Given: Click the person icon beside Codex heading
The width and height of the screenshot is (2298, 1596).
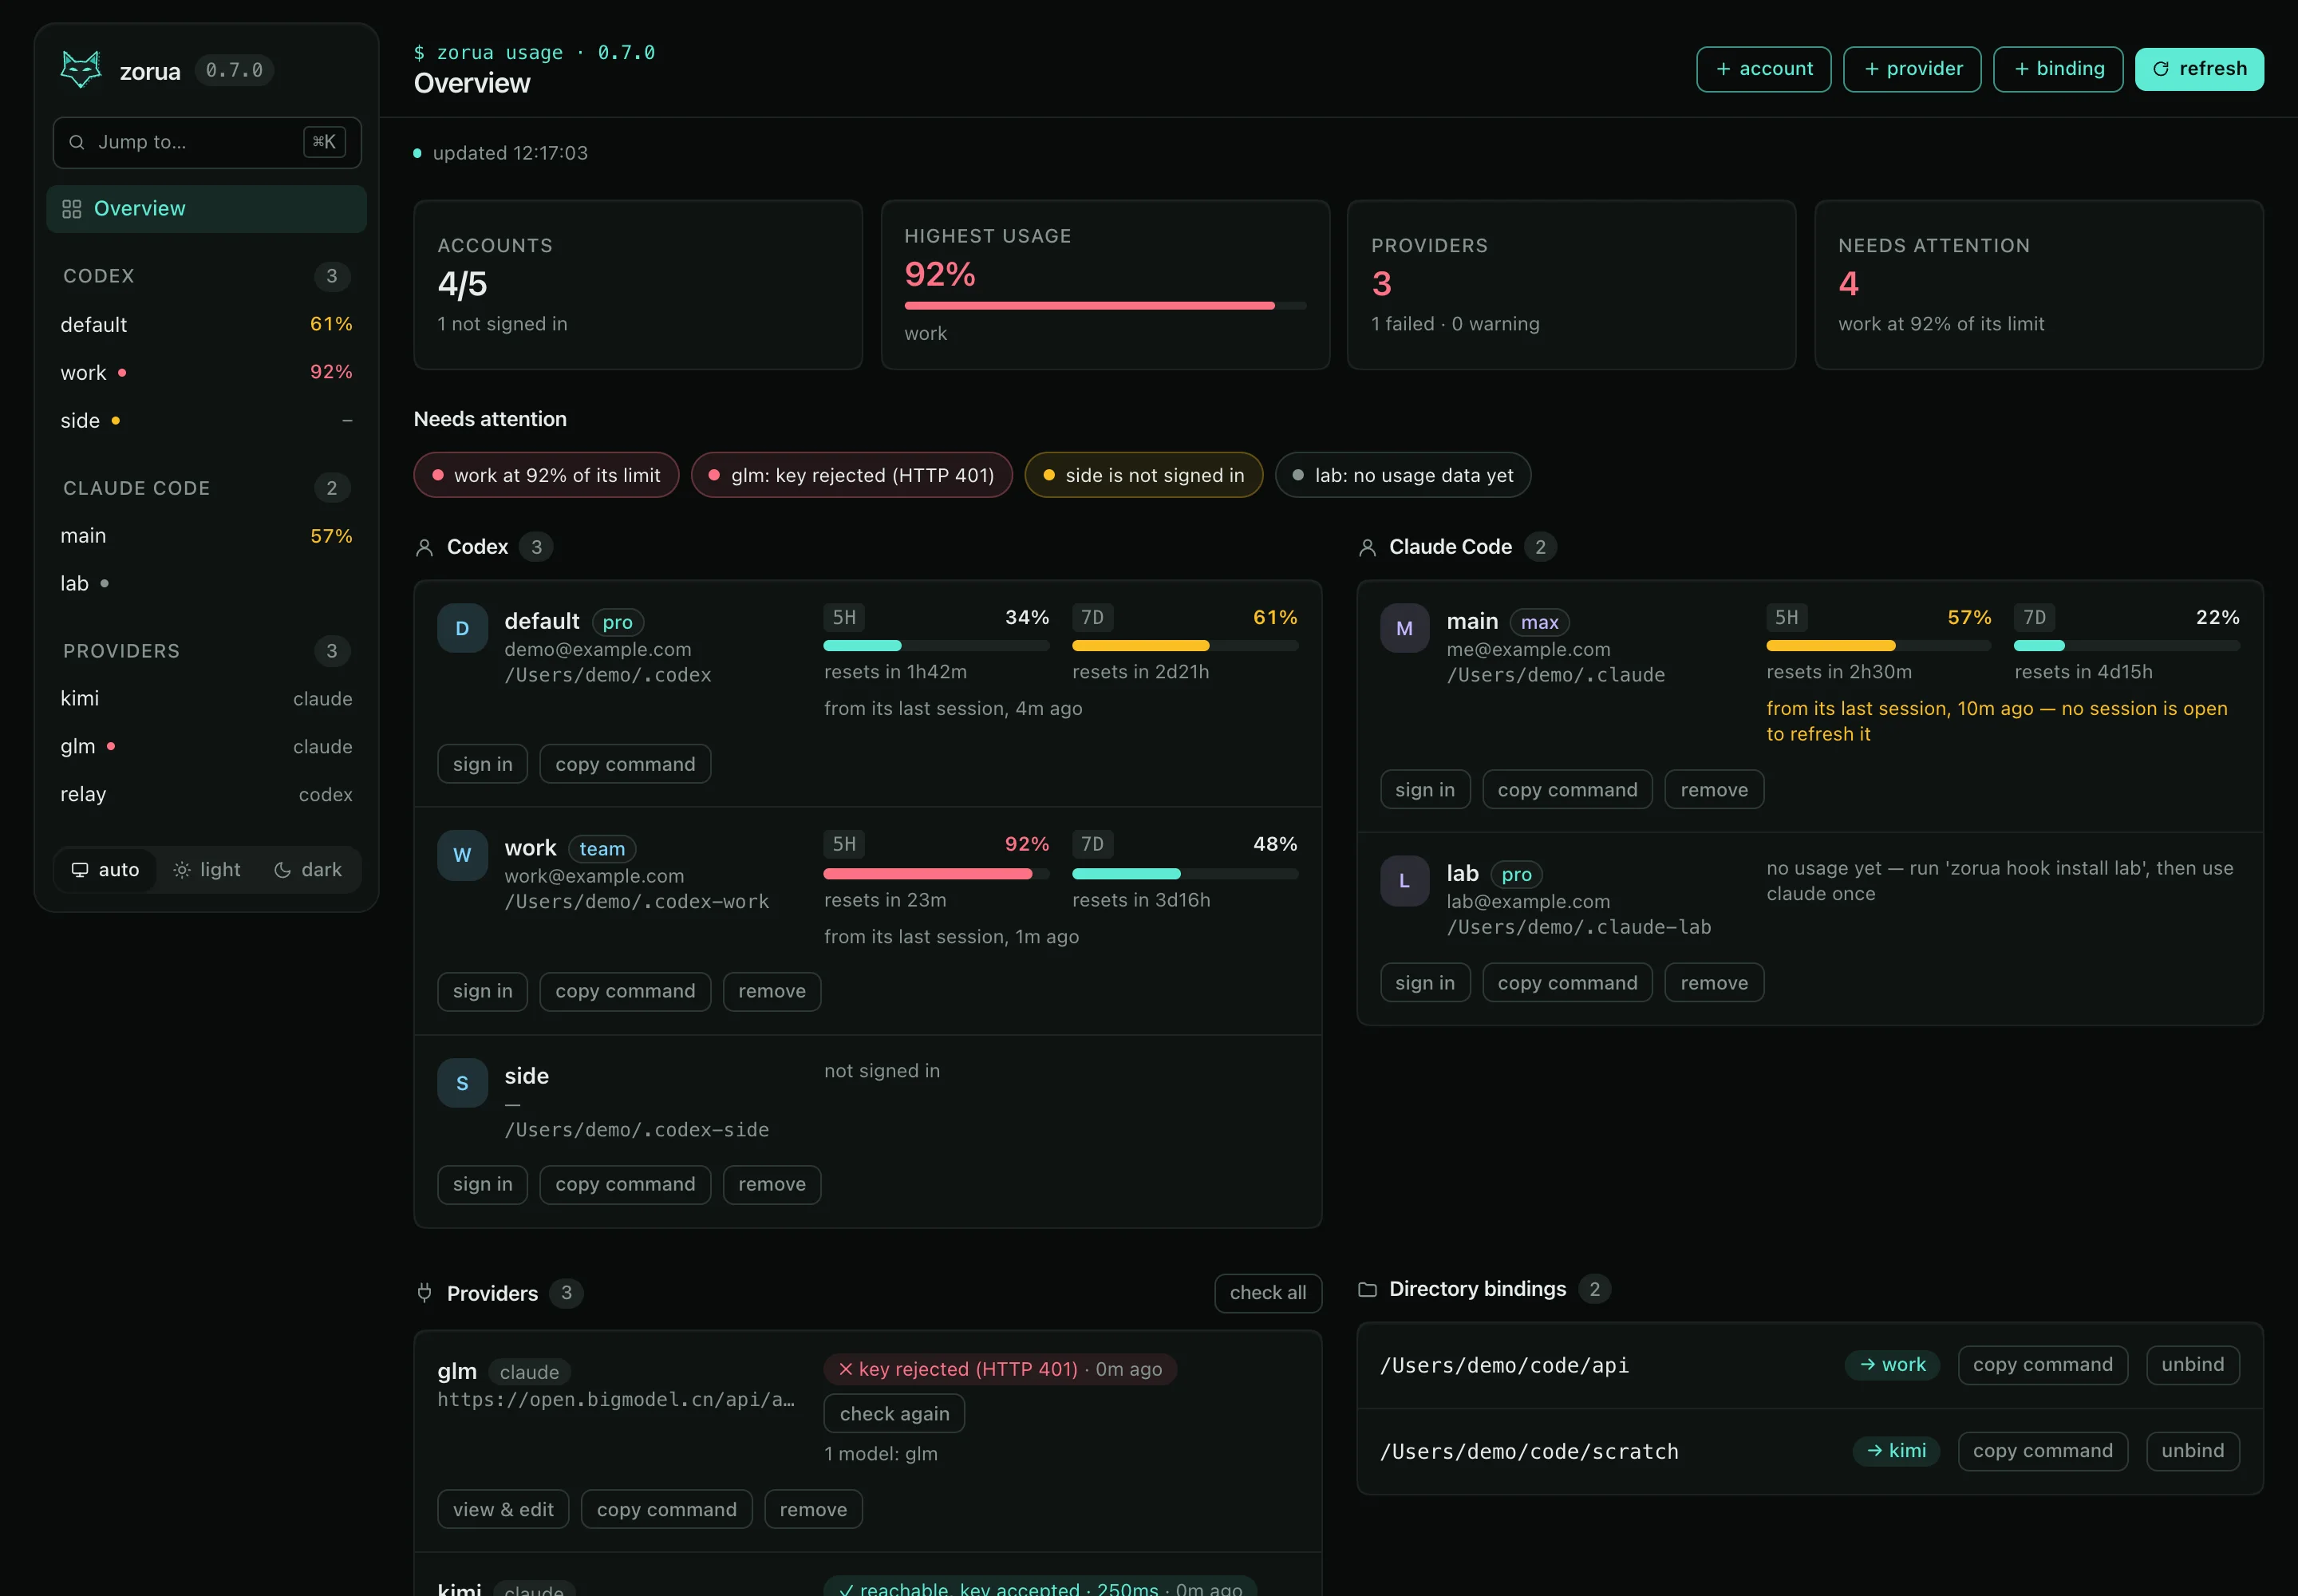Looking at the screenshot, I should (424, 547).
